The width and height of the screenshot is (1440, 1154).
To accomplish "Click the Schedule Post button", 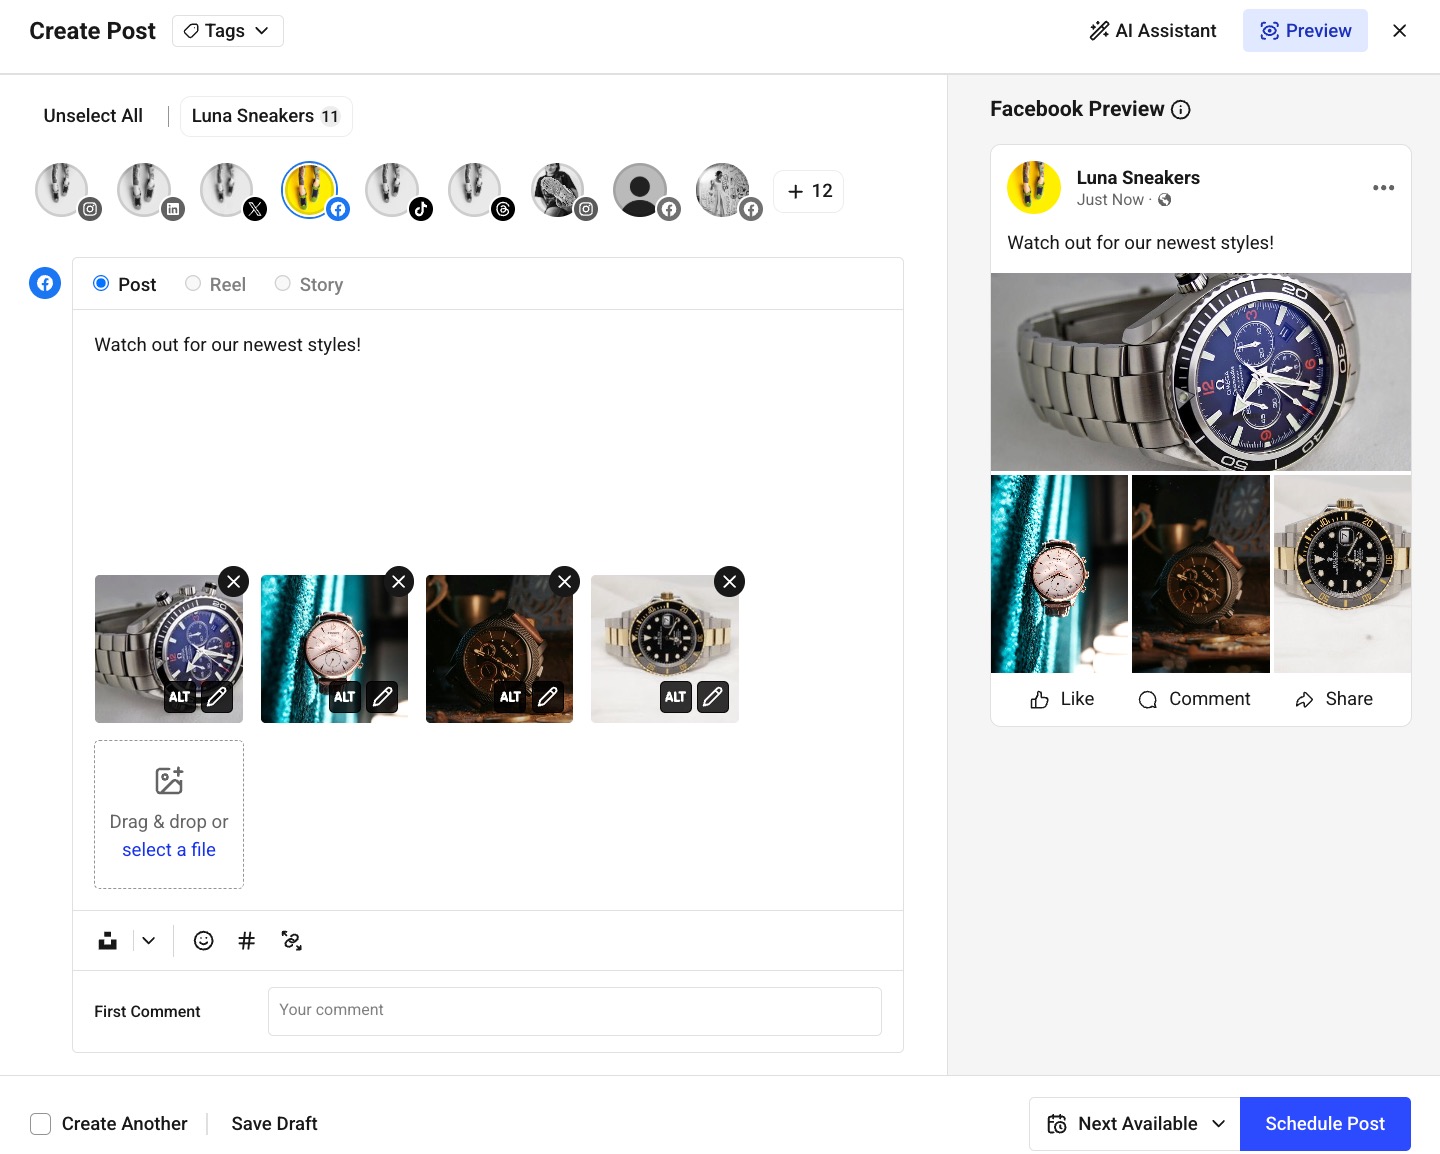I will 1325,1123.
